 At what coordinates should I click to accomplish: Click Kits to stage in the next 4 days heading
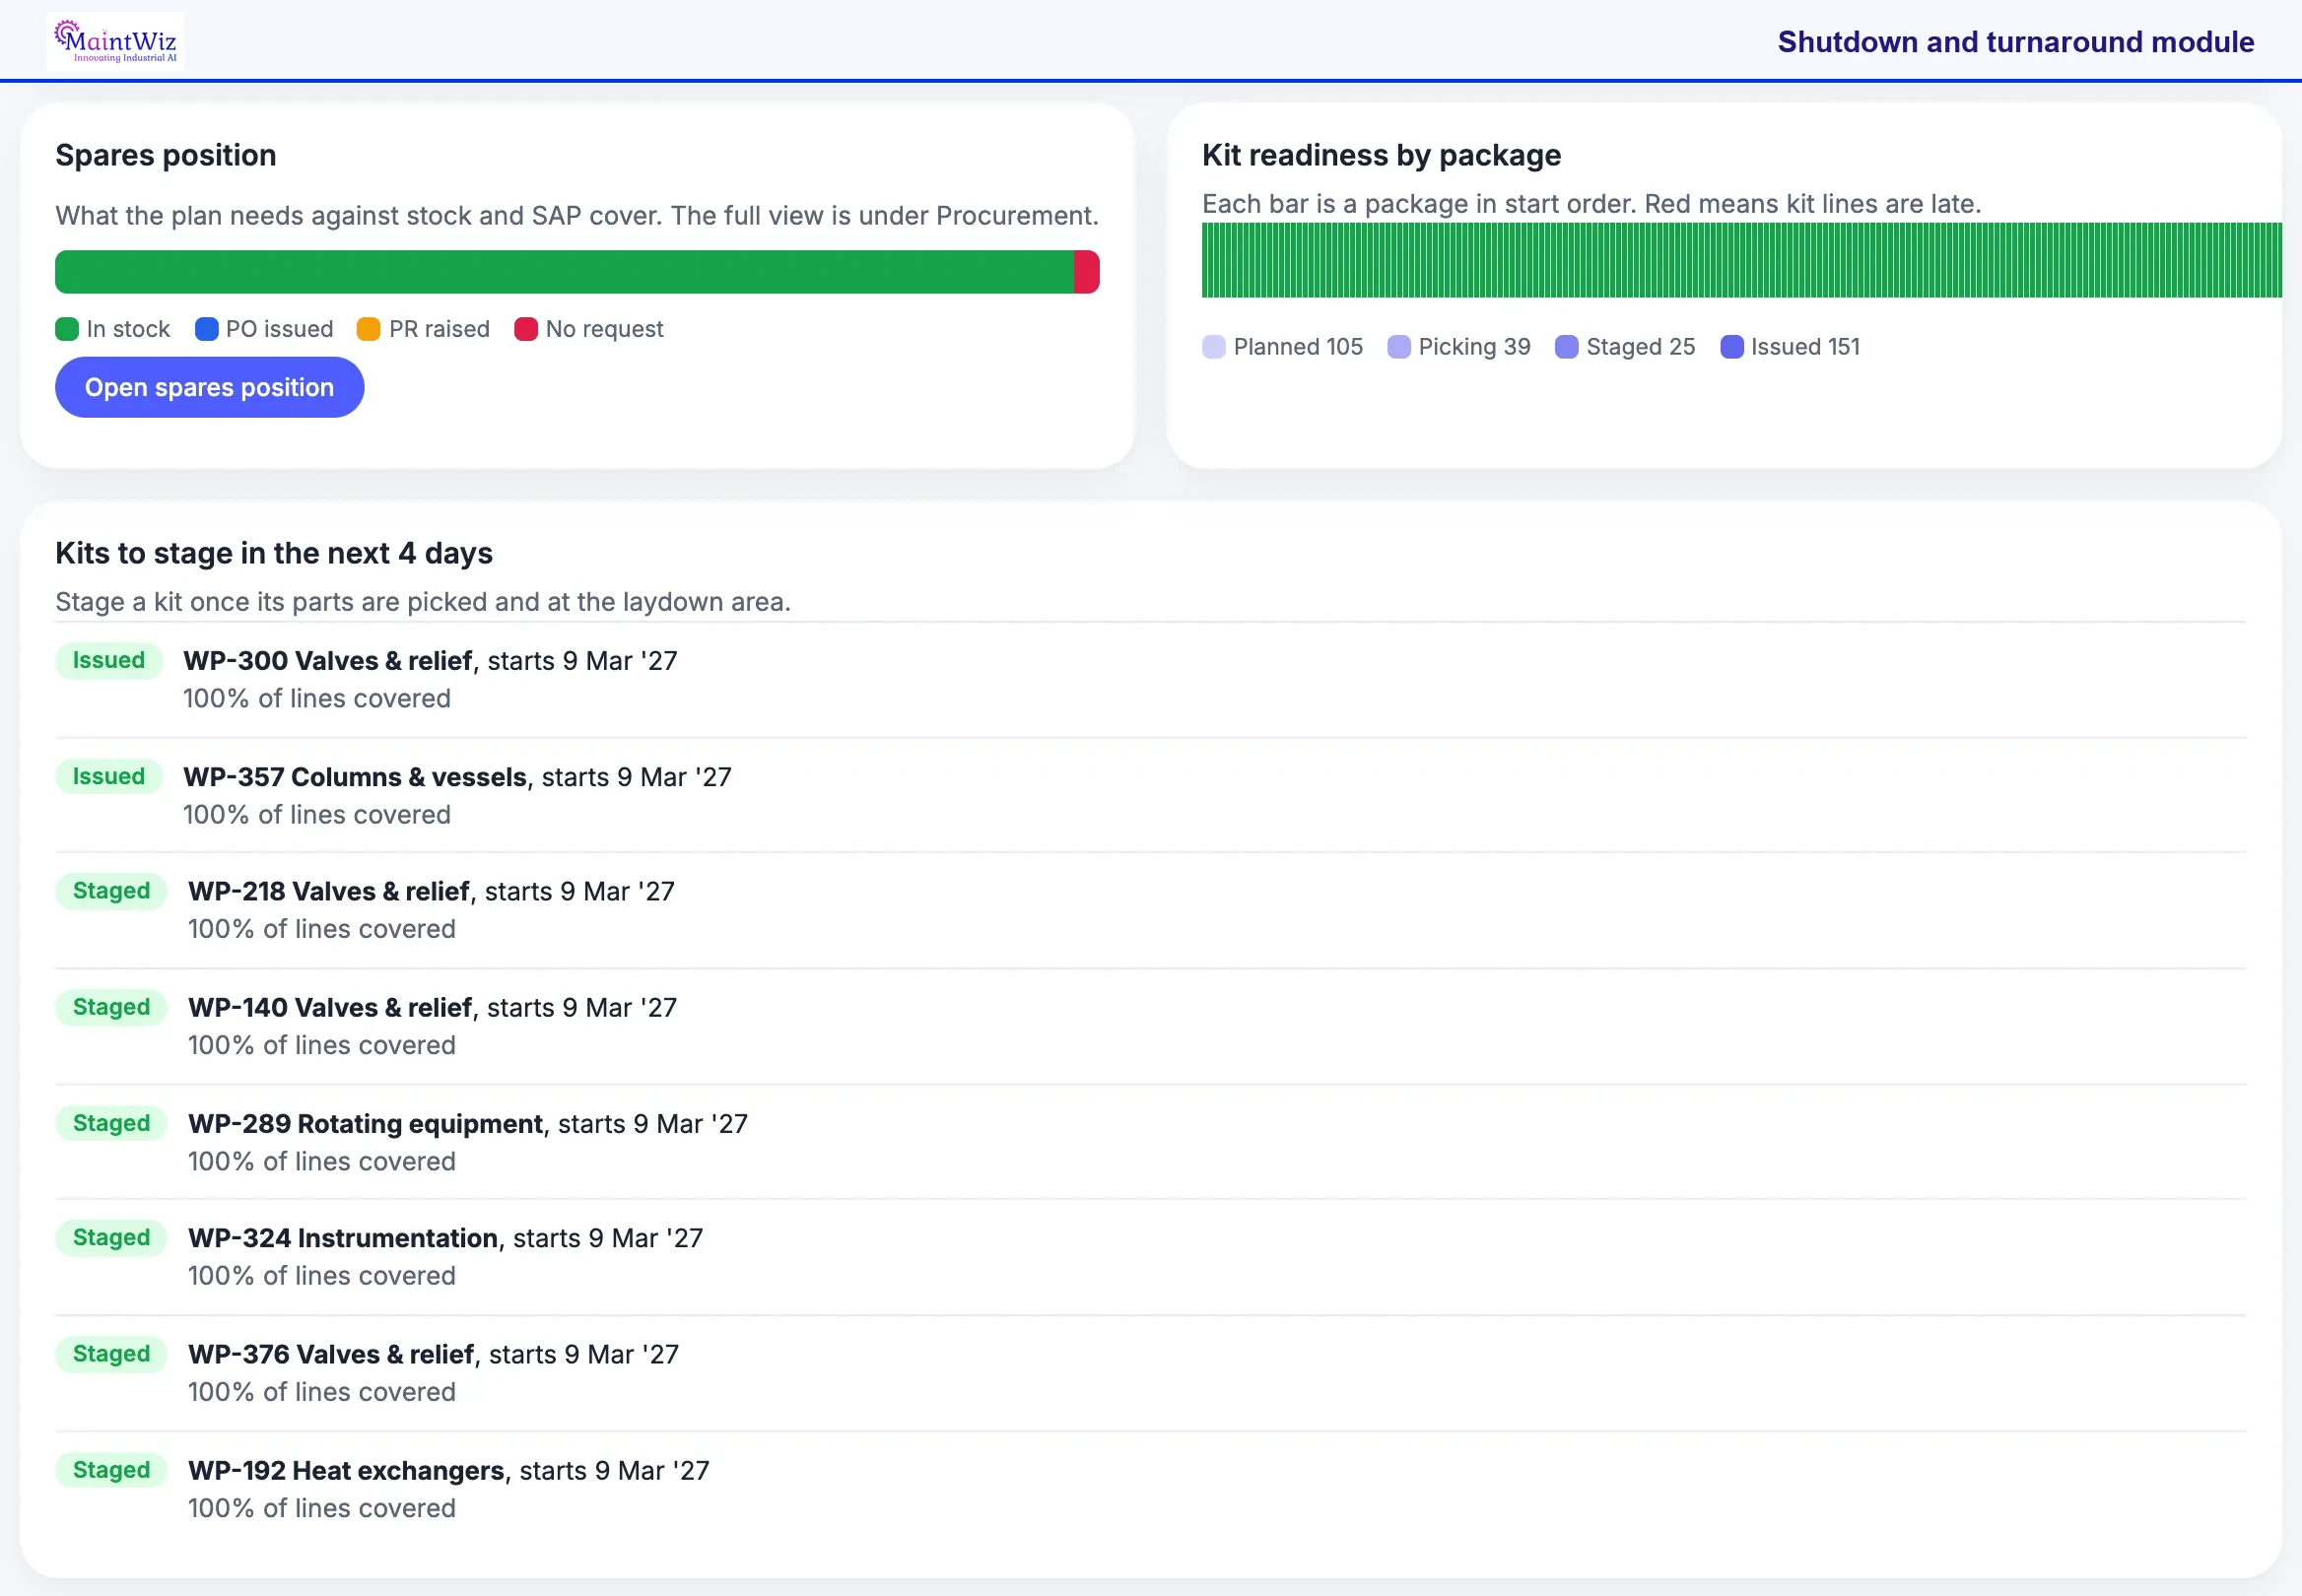(x=274, y=553)
